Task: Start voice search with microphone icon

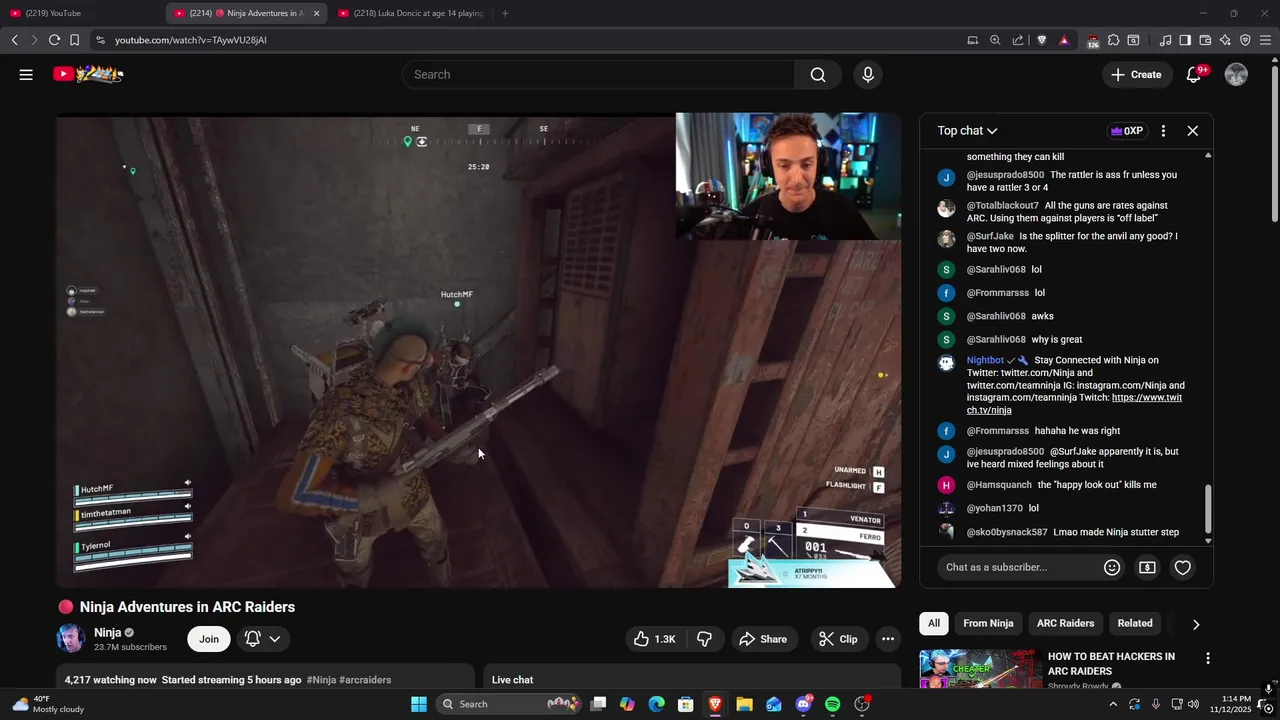Action: (x=867, y=74)
